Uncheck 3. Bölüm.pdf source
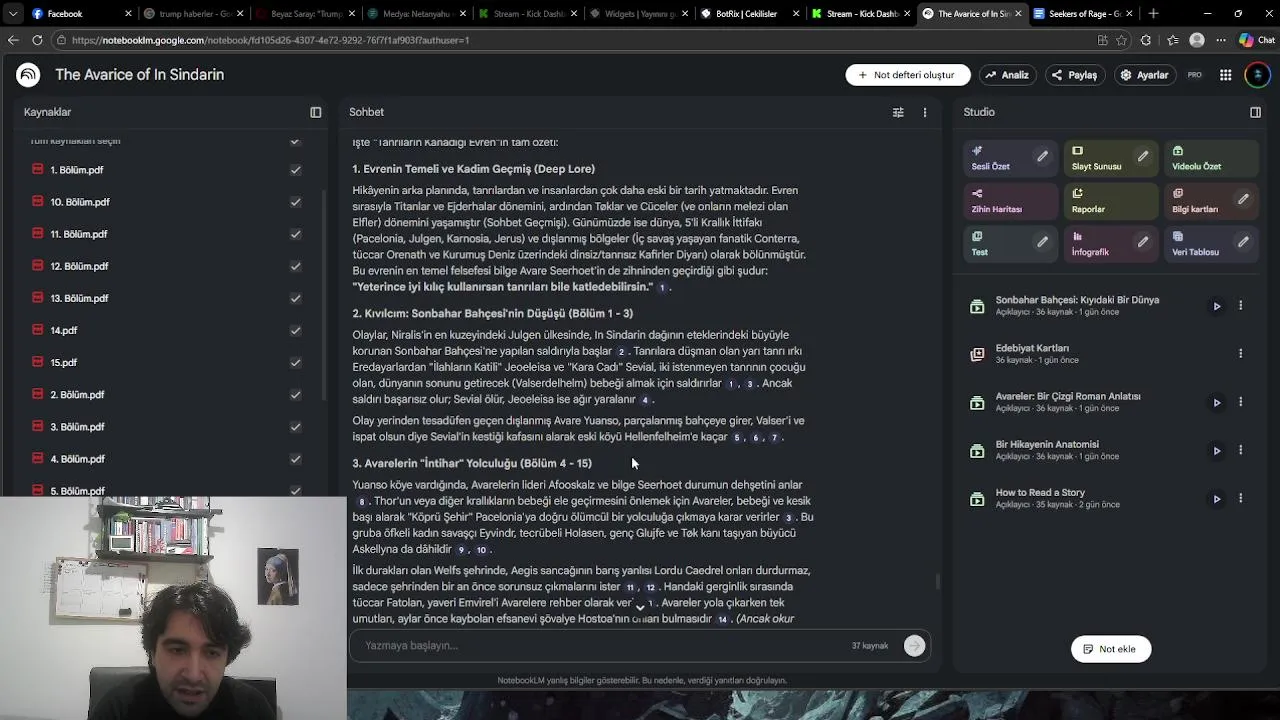 tap(295, 426)
